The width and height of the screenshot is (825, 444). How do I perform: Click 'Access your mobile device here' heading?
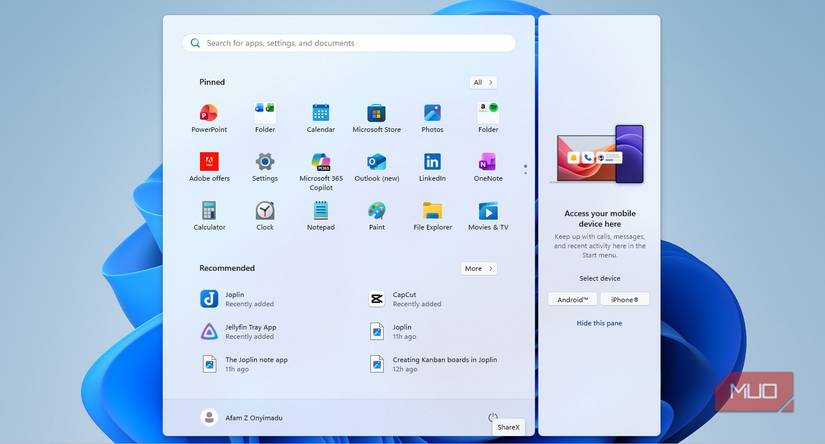click(x=600, y=218)
